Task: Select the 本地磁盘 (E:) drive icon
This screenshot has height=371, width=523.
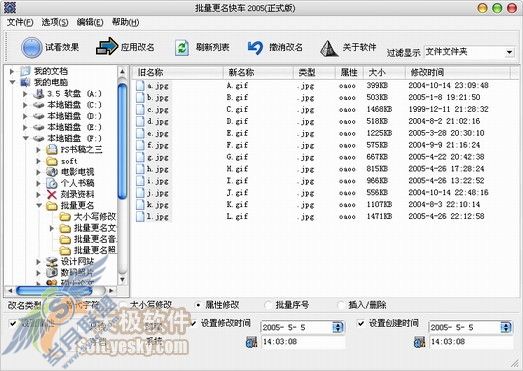Action: coord(39,127)
